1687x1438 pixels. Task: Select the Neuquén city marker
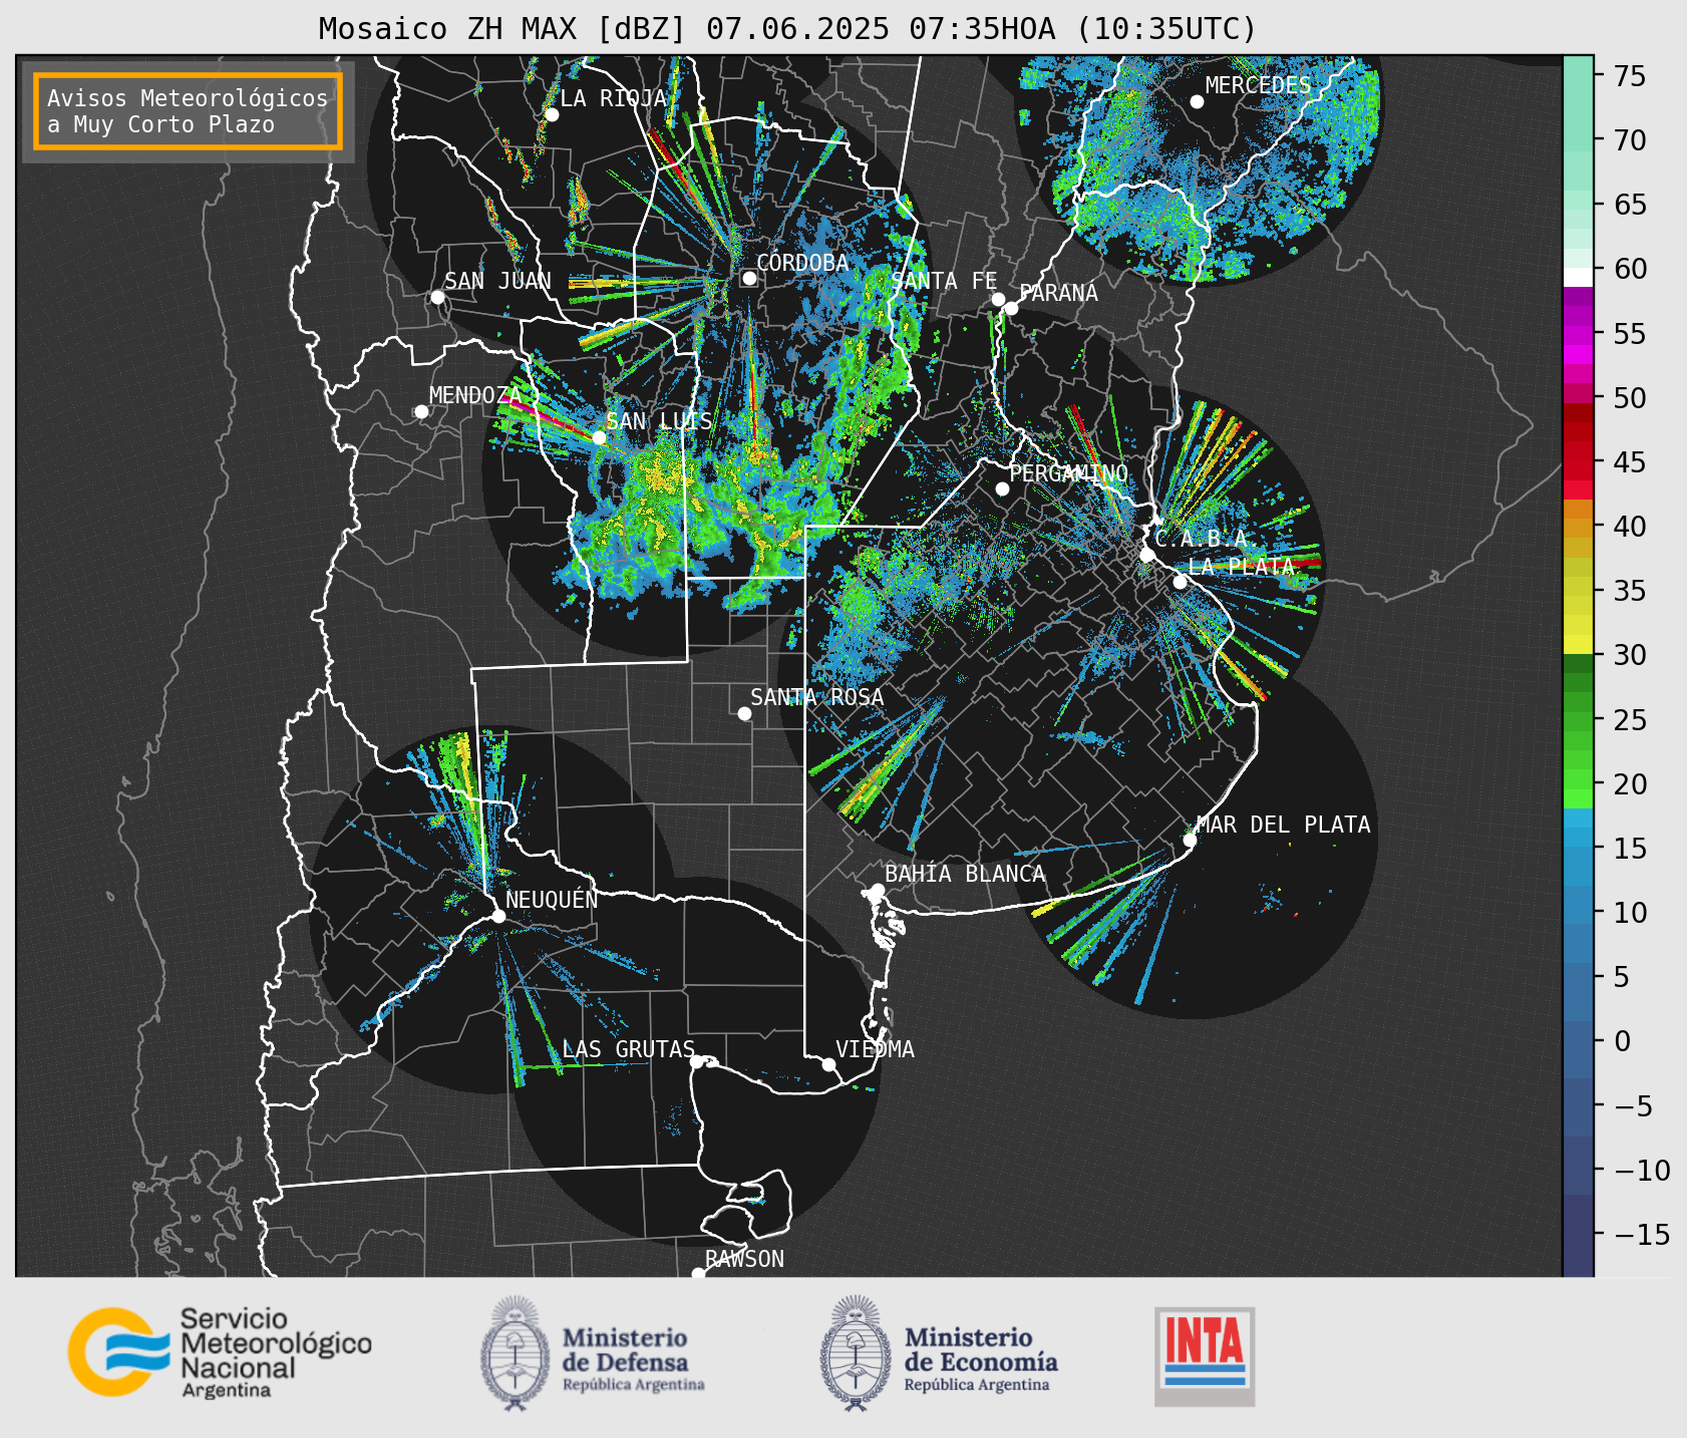pos(498,916)
